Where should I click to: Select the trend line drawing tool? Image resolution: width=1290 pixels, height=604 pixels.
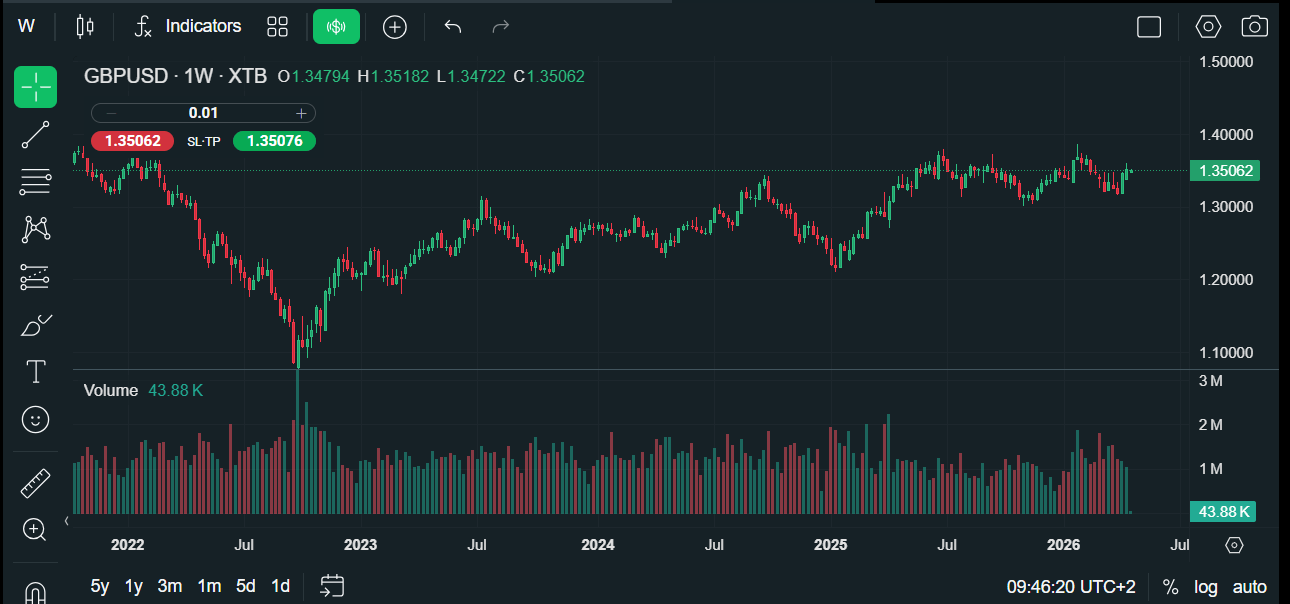tap(35, 134)
